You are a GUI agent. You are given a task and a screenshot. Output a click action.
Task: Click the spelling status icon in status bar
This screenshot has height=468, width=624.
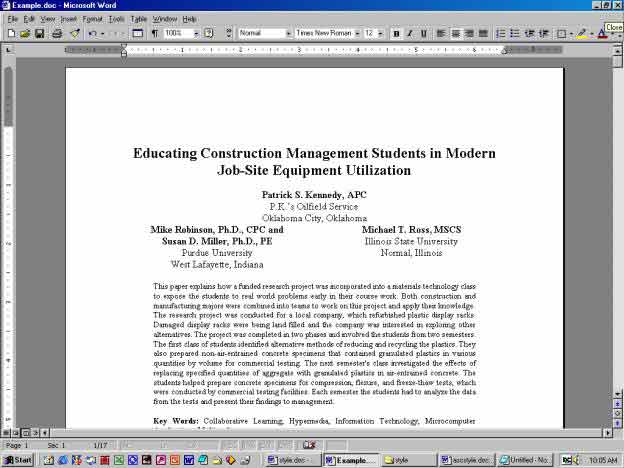point(309,445)
